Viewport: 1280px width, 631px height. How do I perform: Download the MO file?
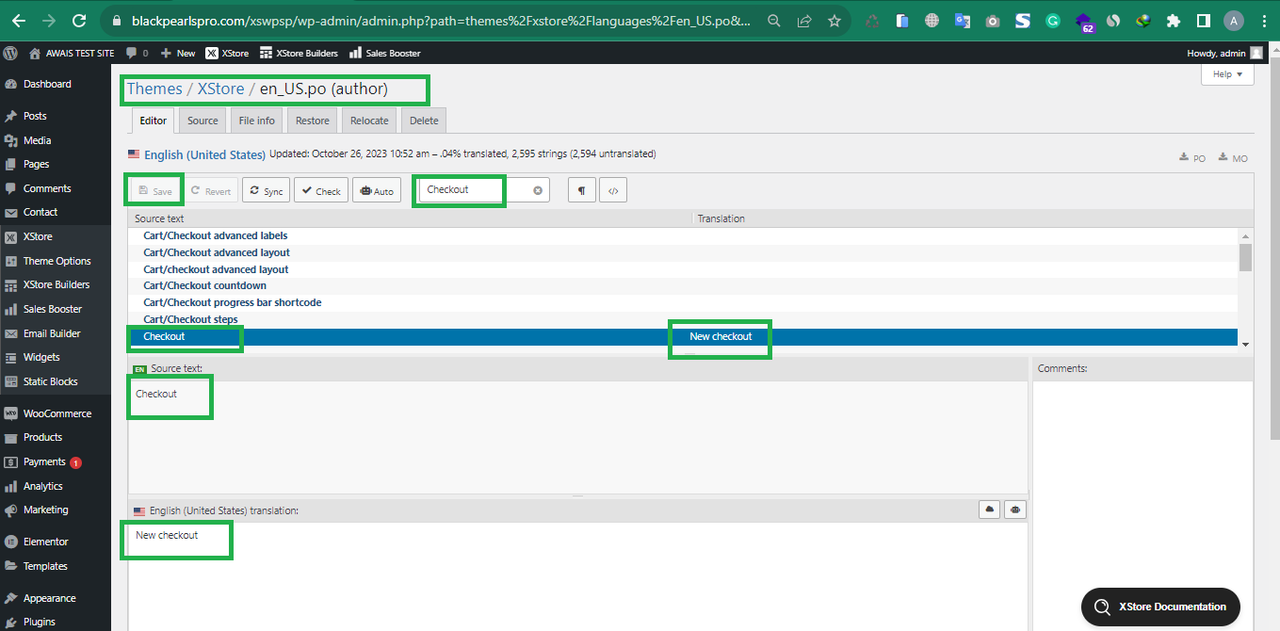(x=1232, y=158)
